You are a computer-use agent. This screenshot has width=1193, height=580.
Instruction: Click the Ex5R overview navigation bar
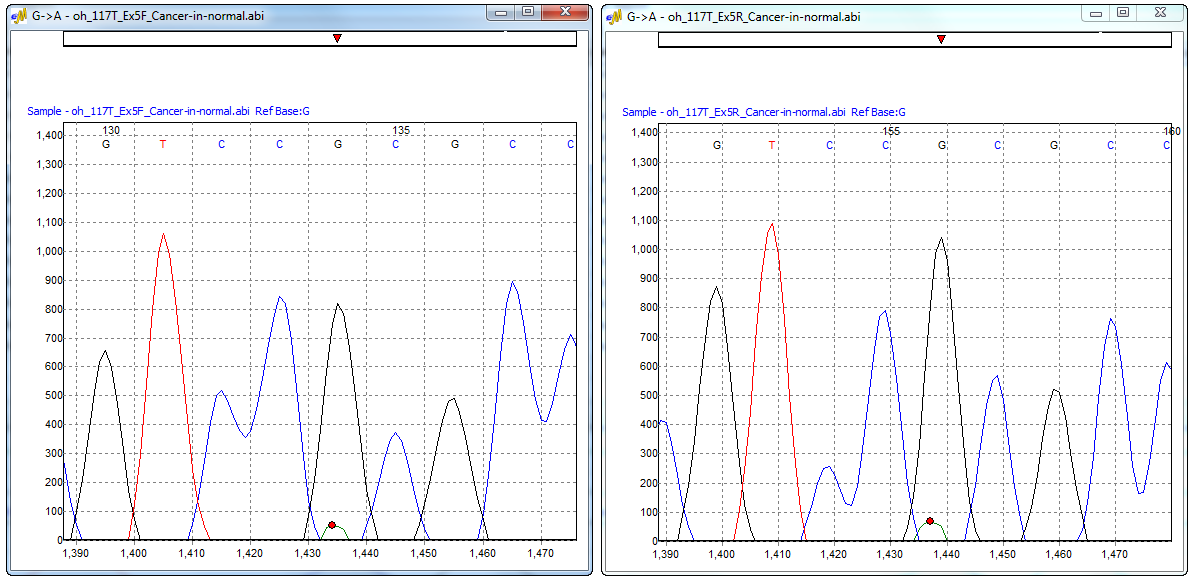(x=915, y=40)
